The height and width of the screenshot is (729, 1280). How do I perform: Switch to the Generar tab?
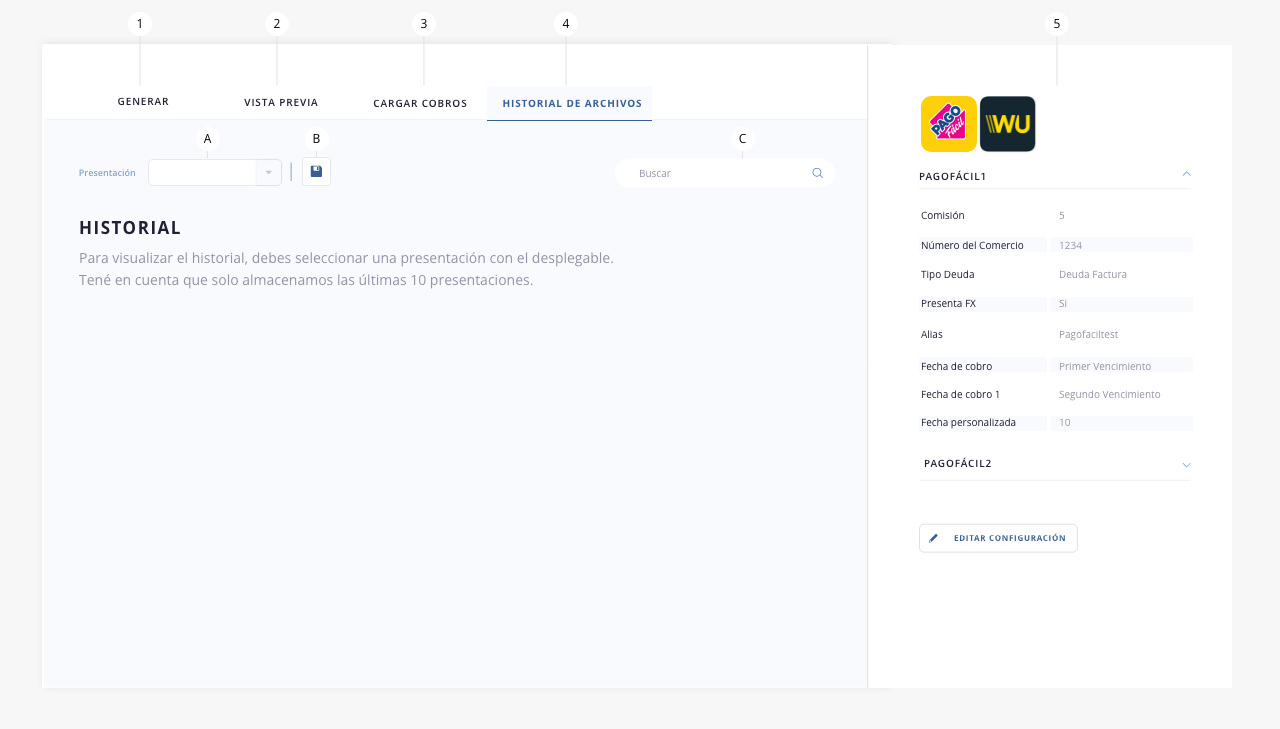(143, 102)
